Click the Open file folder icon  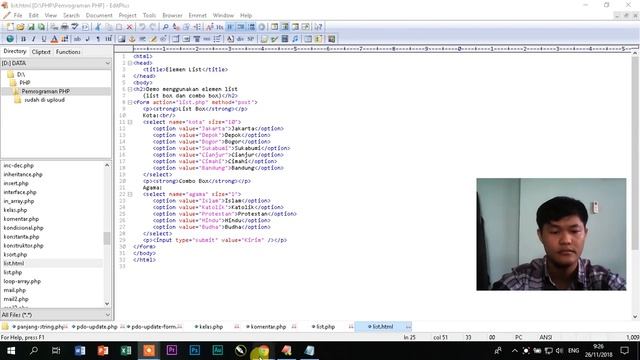click(x=20, y=27)
